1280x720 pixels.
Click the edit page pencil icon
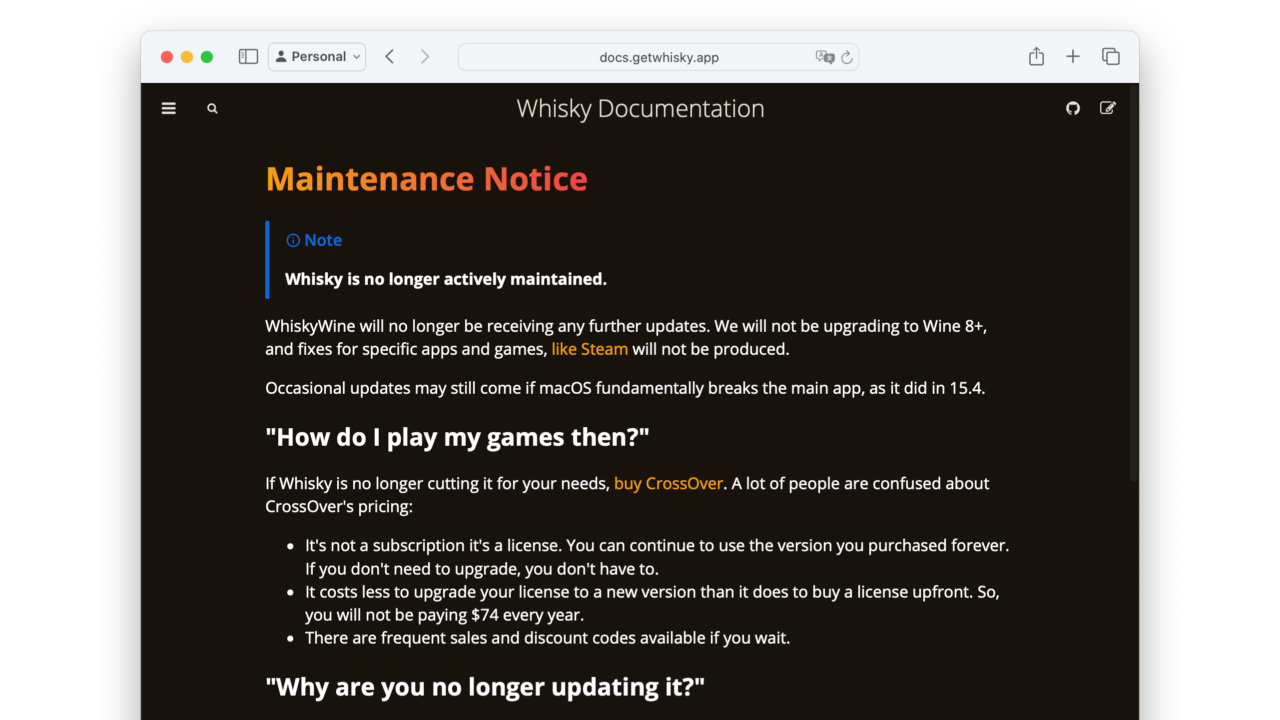1107,108
